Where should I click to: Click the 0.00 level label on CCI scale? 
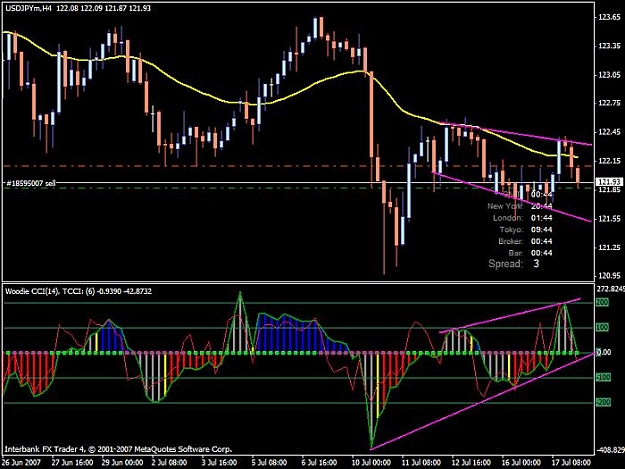click(603, 352)
